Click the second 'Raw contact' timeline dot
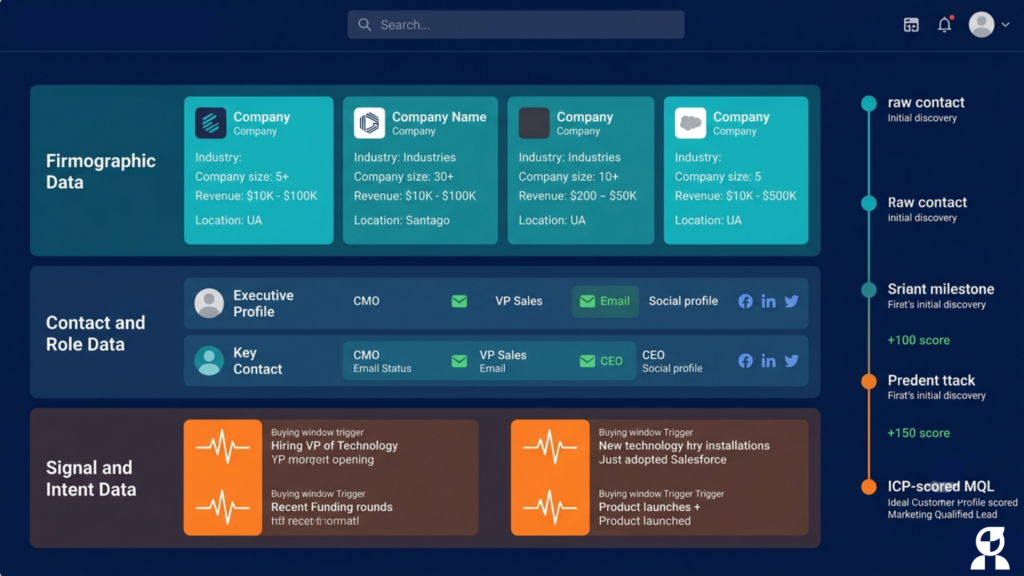Viewport: 1024px width, 576px height. 869,203
